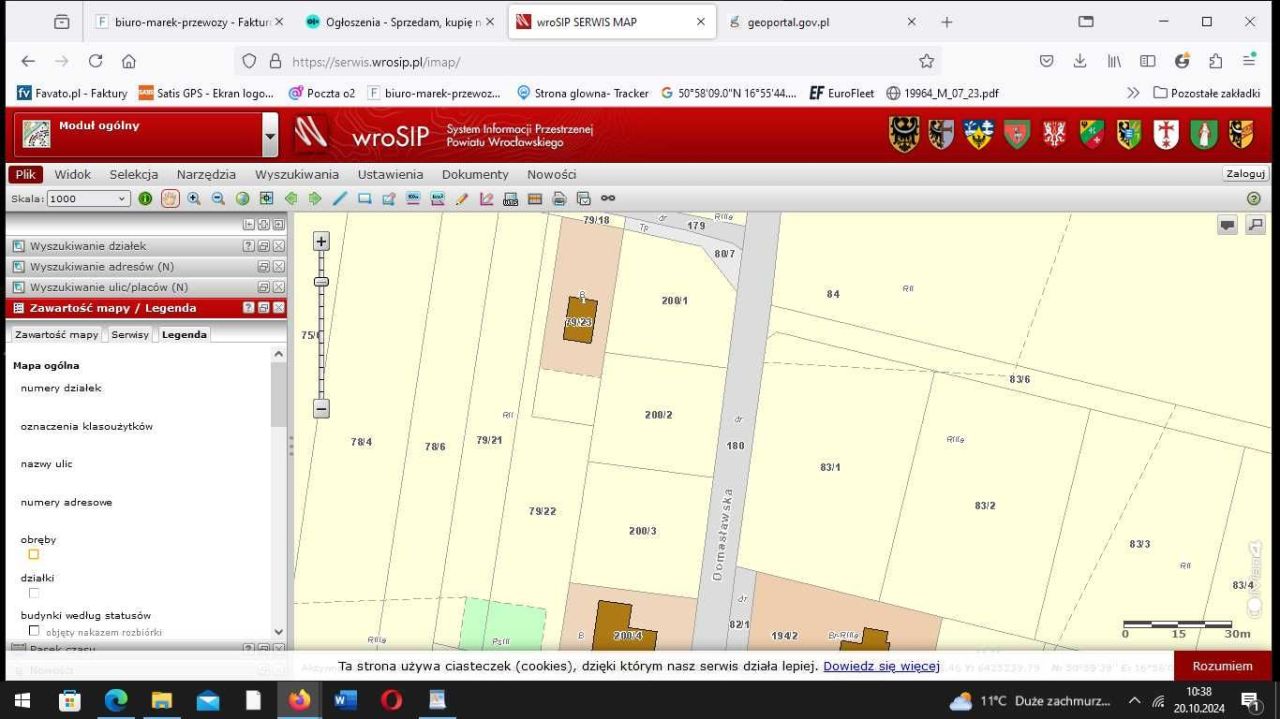Click the plus button on map zoom control
The image size is (1280, 719).
point(321,241)
